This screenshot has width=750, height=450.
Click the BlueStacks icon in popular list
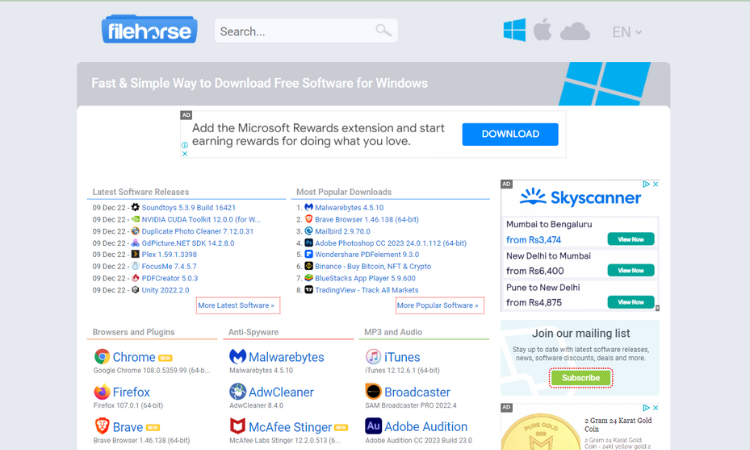[309, 278]
